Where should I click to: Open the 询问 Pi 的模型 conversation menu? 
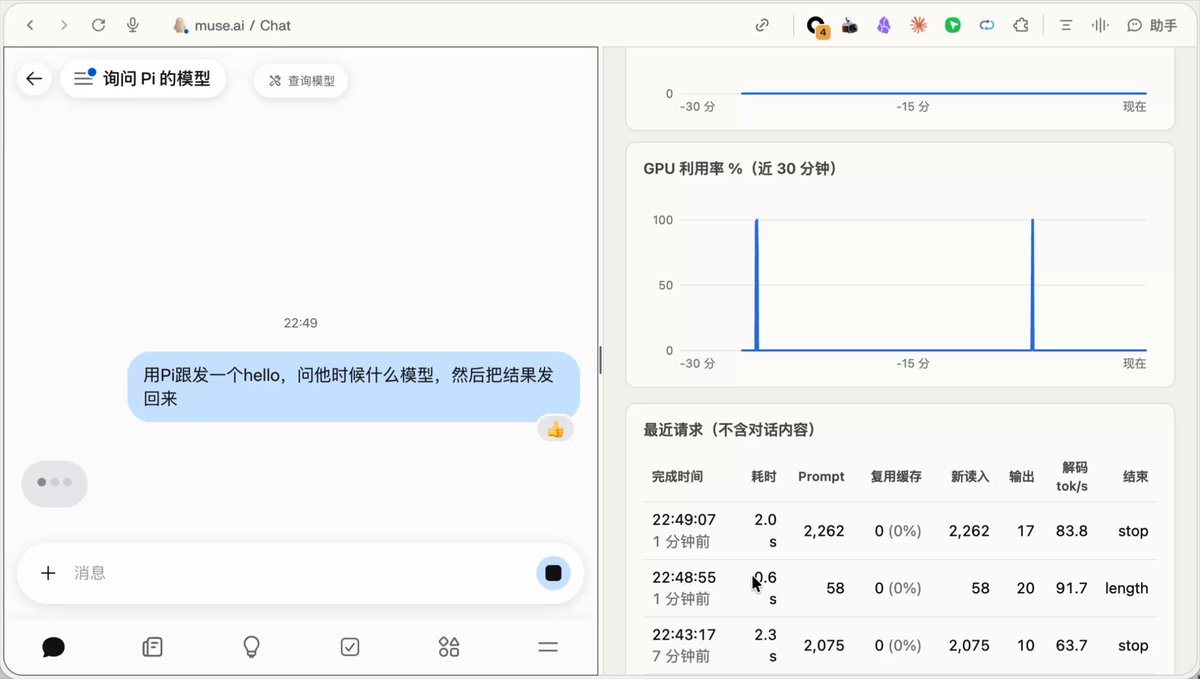[143, 79]
